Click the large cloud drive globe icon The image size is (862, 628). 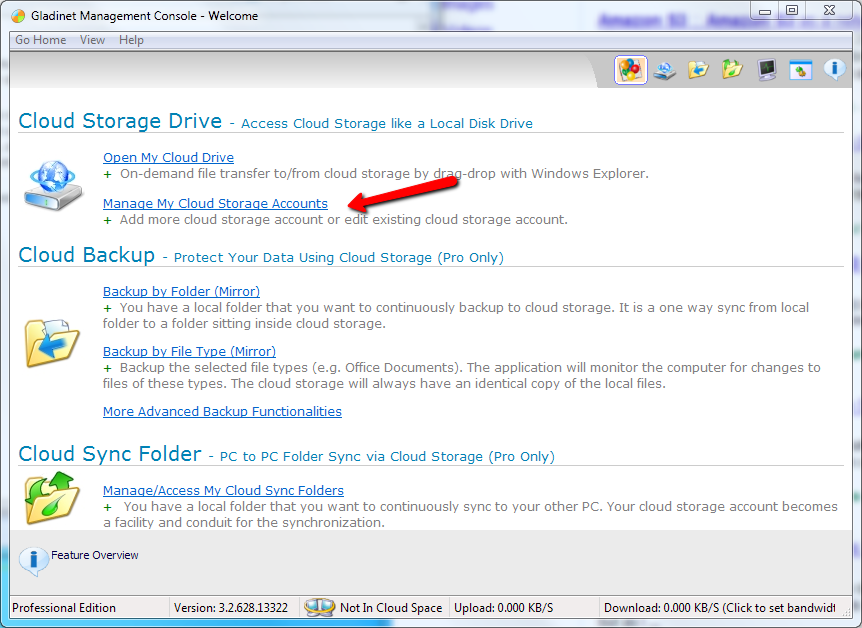pyautogui.click(x=53, y=185)
